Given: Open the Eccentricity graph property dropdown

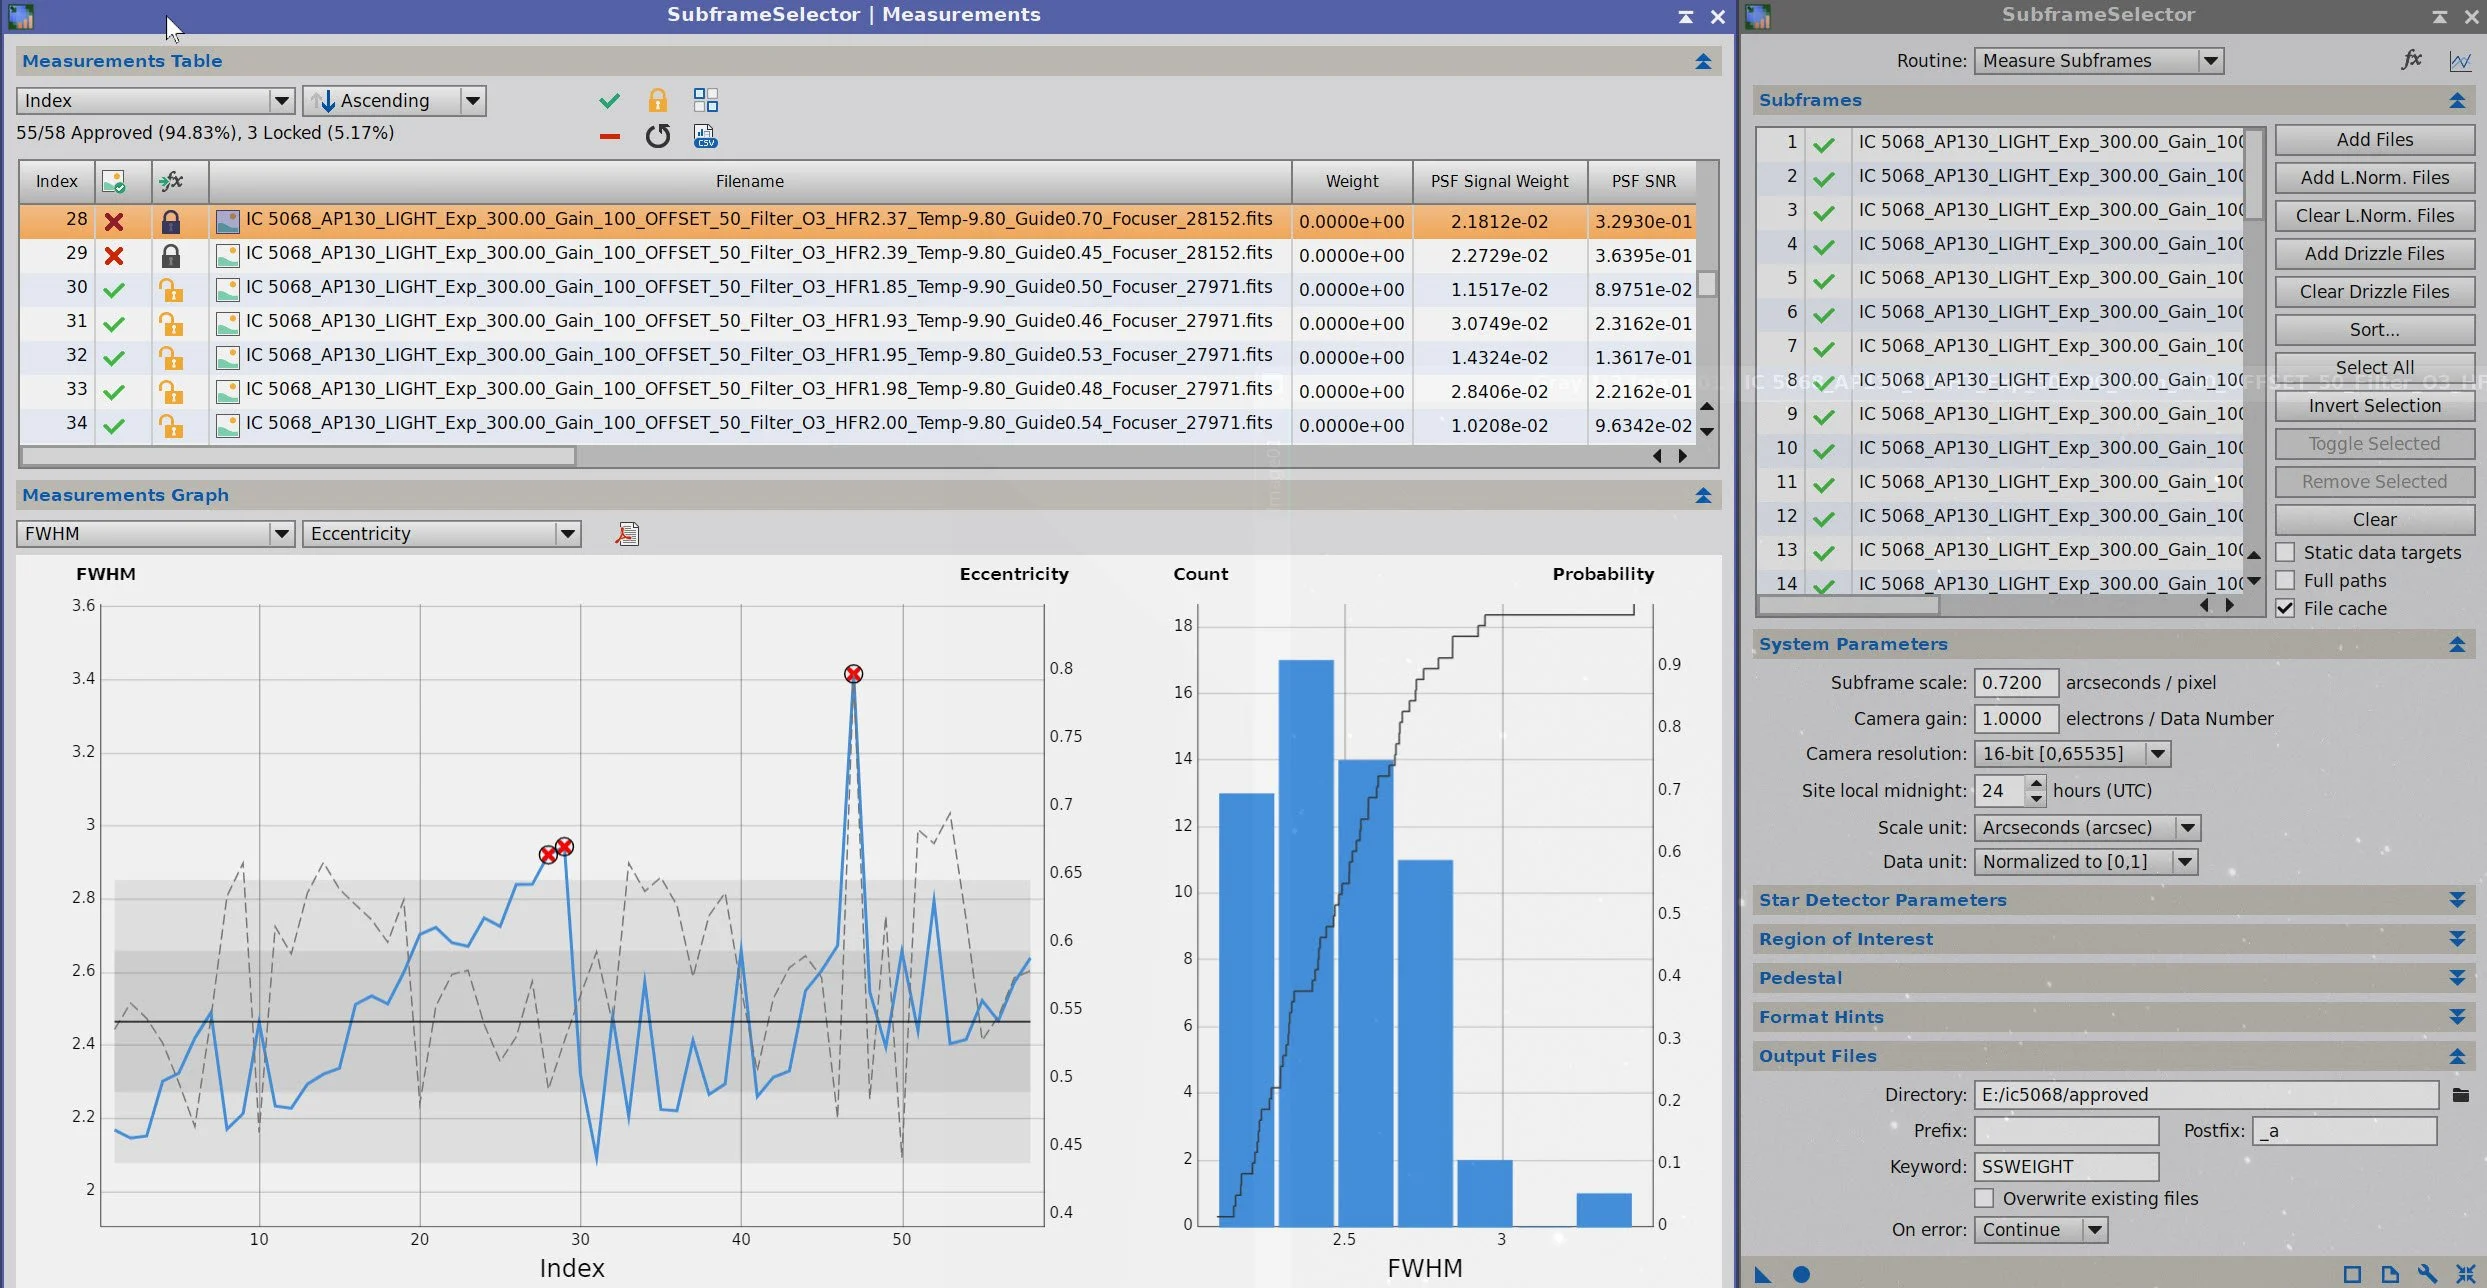Looking at the screenshot, I should pyautogui.click(x=441, y=534).
